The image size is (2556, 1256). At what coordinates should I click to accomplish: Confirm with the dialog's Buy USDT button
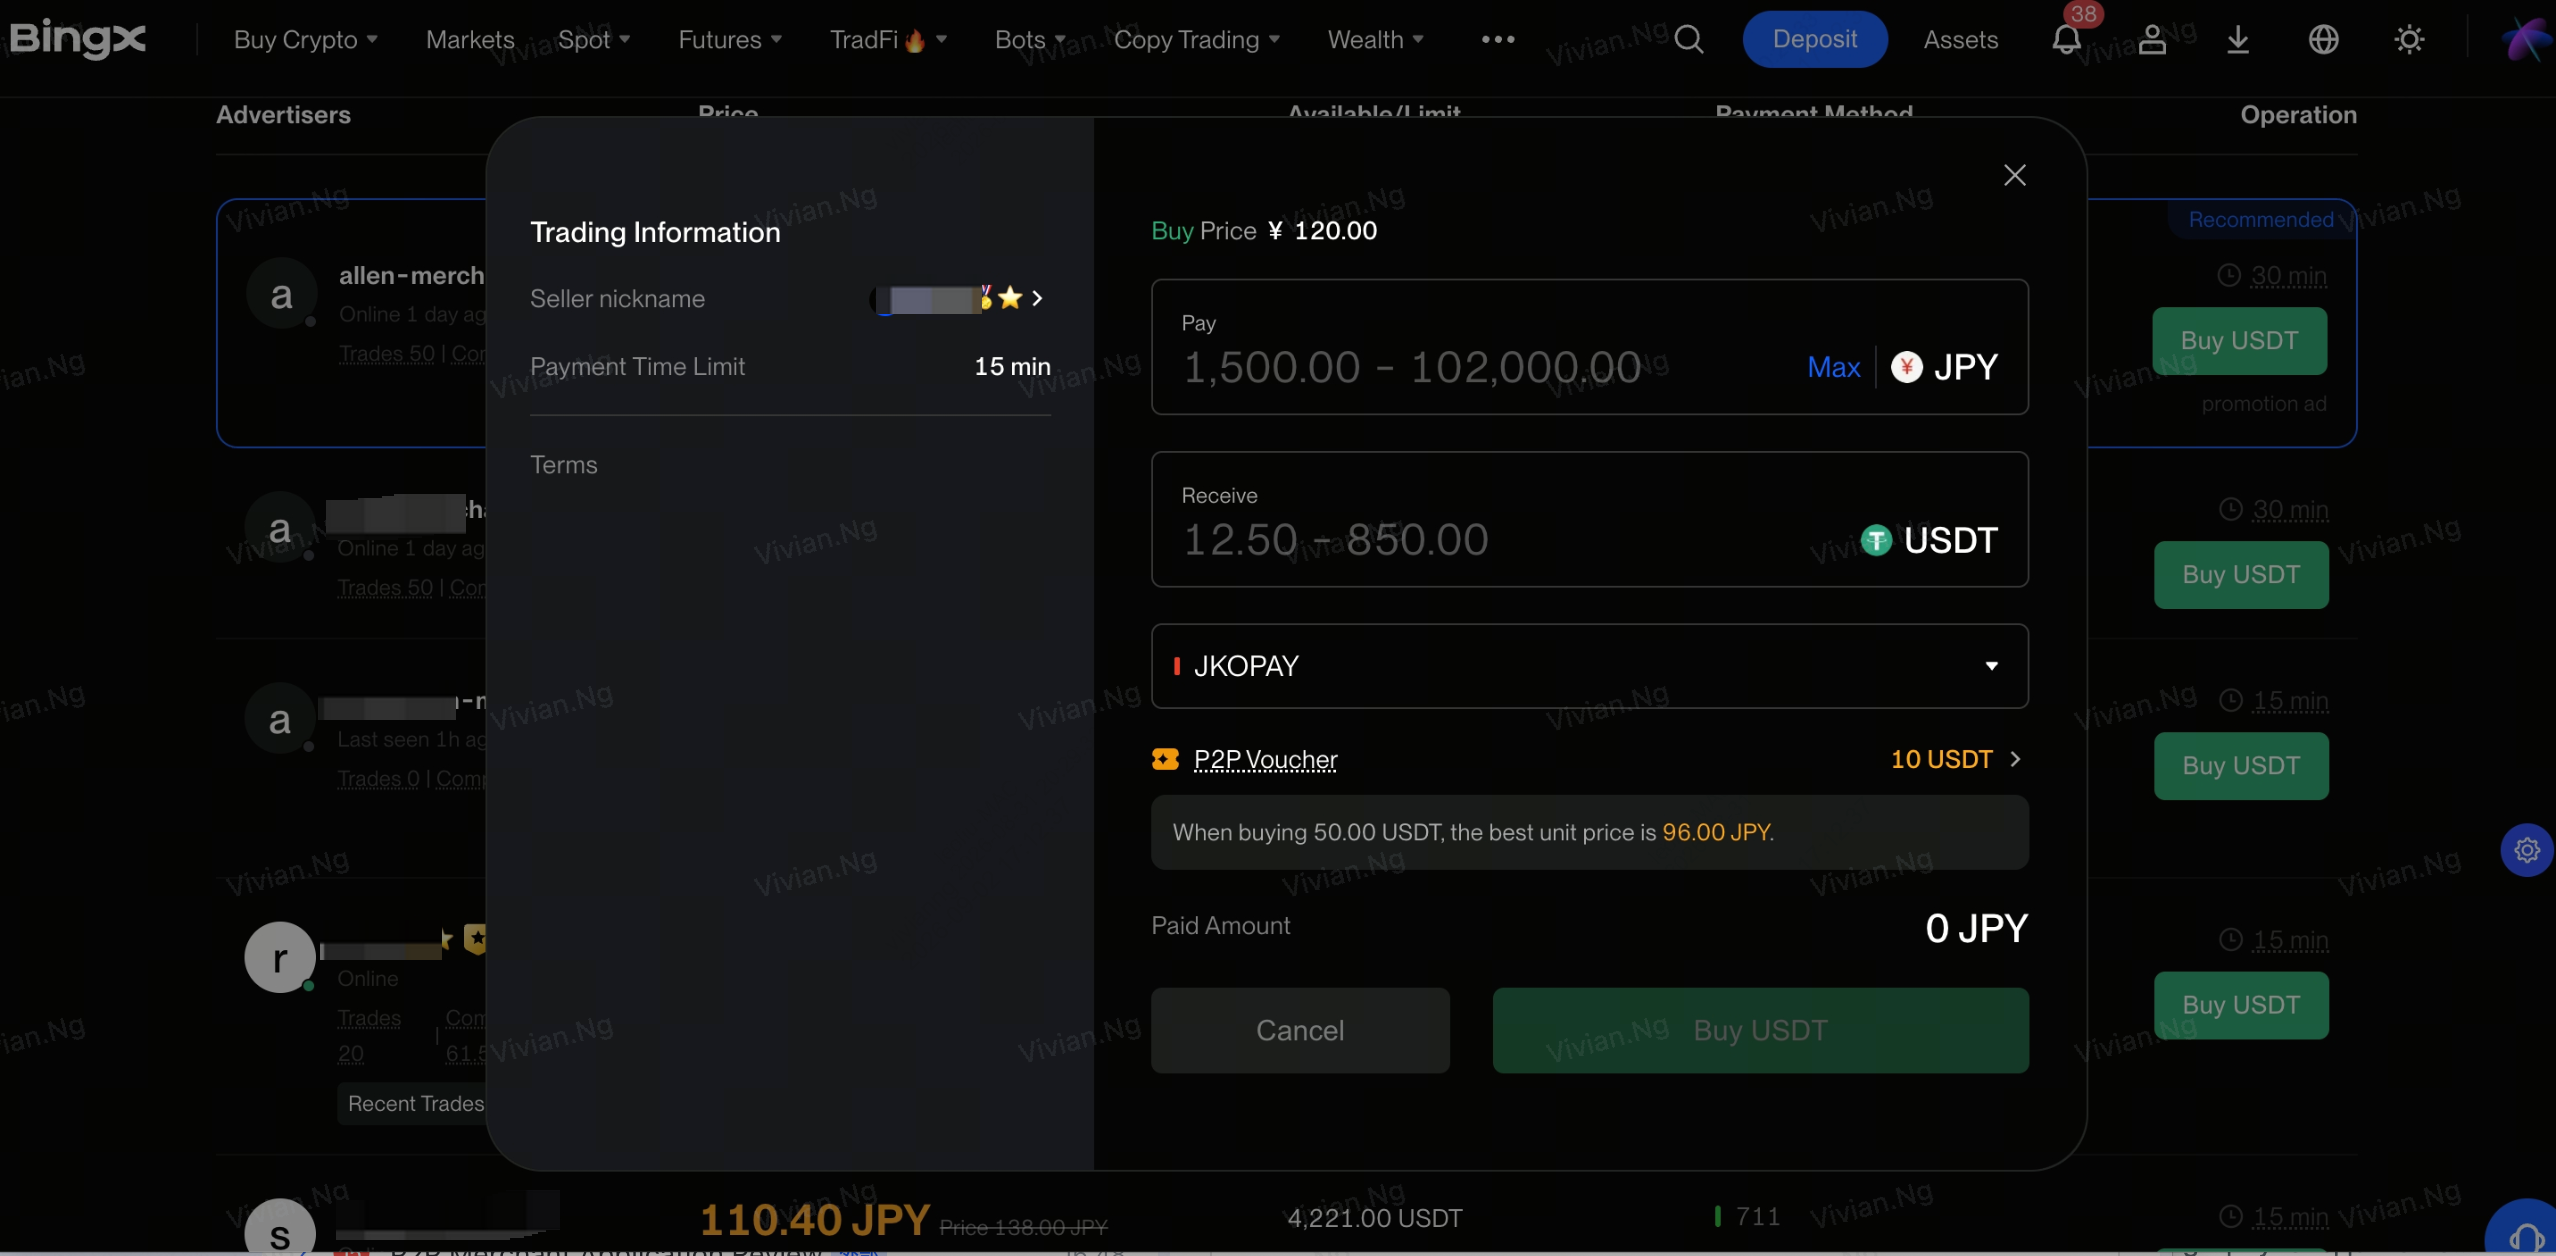[1760, 1030]
